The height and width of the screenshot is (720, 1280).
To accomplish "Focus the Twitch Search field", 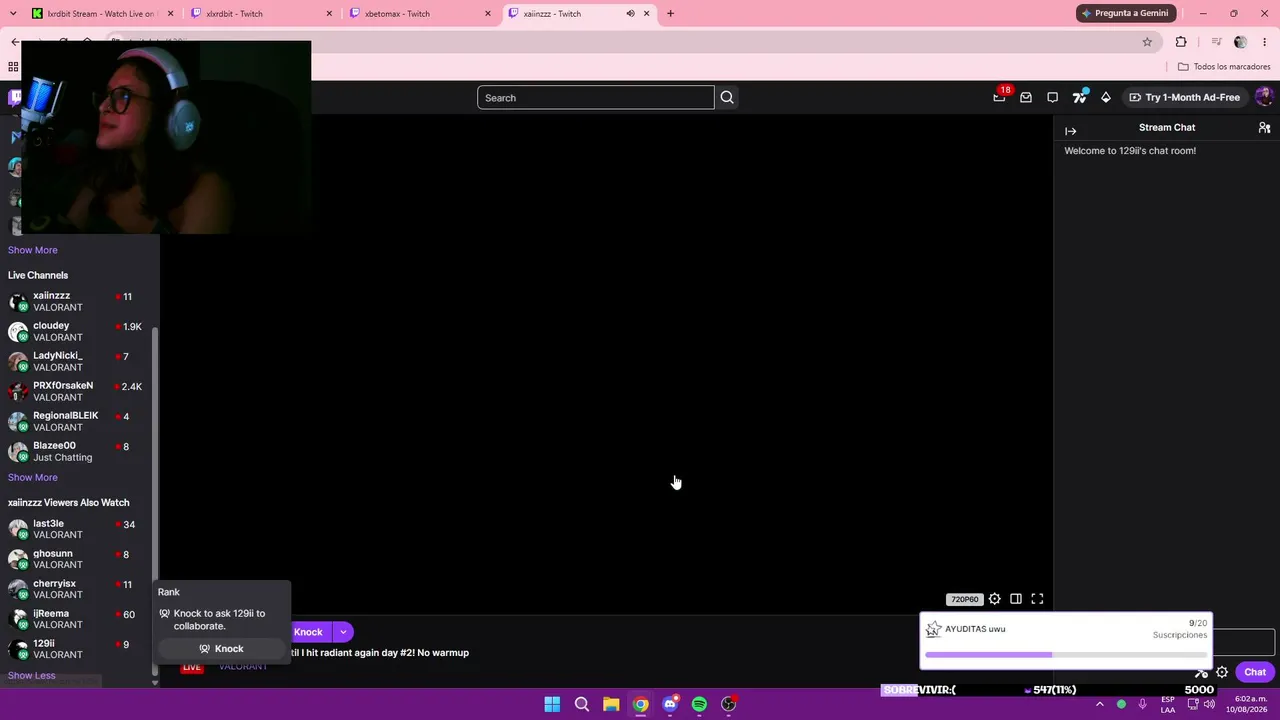I will coord(596,97).
